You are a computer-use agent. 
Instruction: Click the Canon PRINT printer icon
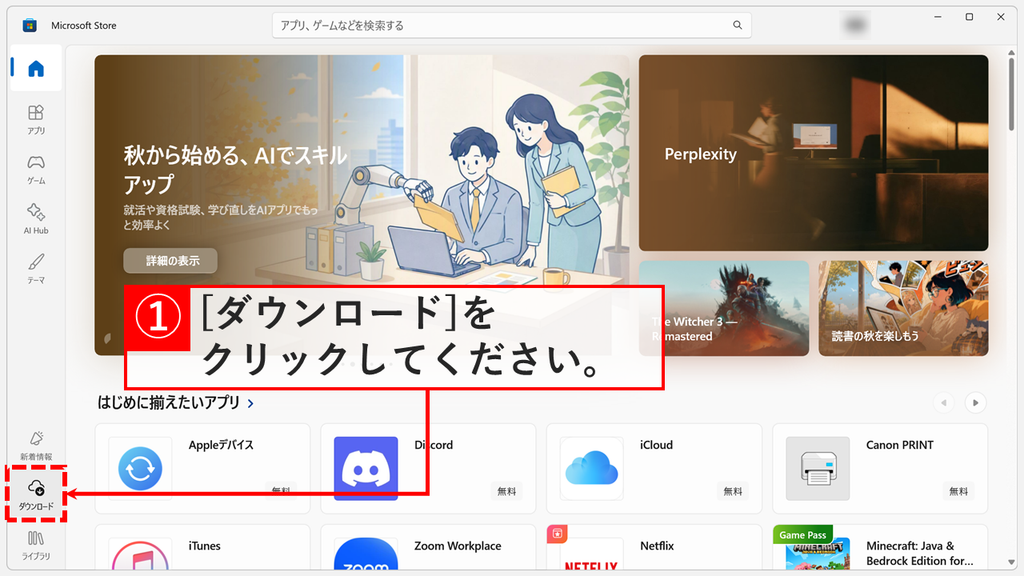(x=818, y=469)
